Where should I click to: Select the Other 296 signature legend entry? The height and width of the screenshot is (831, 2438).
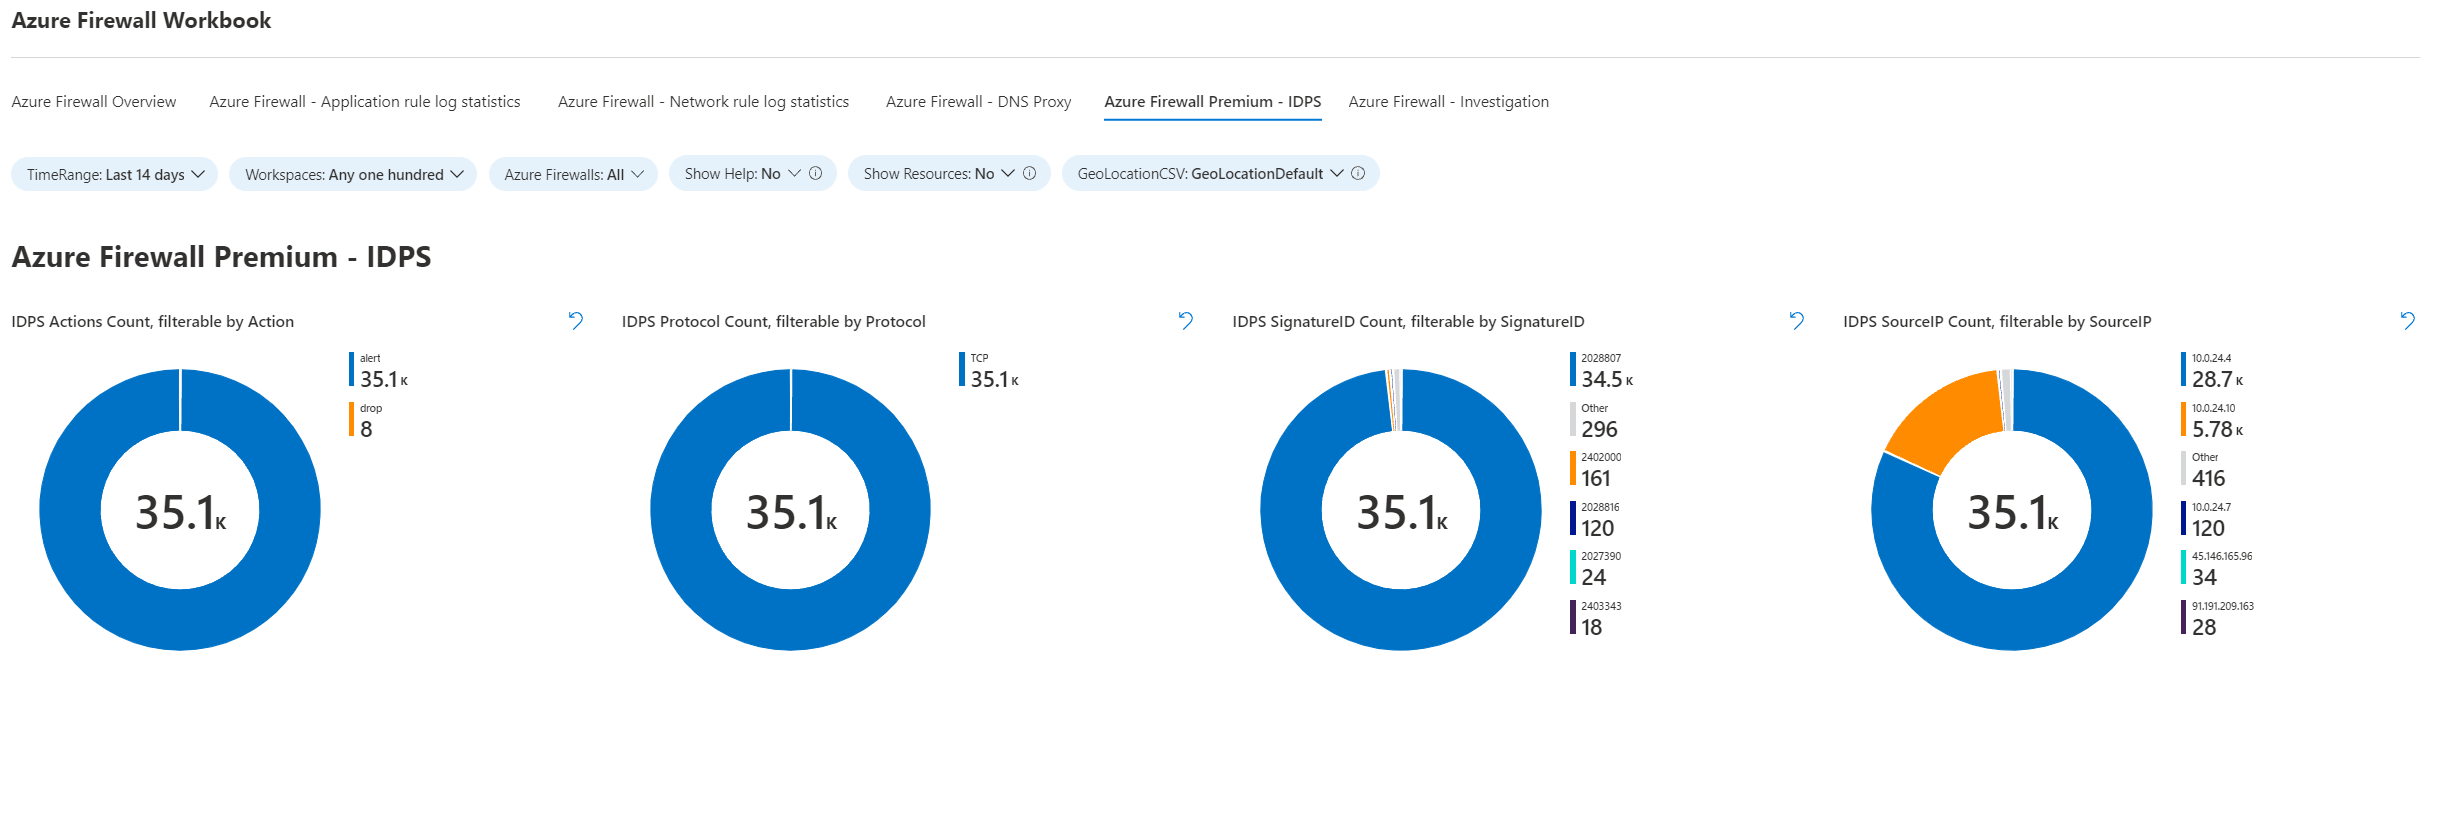[1596, 420]
